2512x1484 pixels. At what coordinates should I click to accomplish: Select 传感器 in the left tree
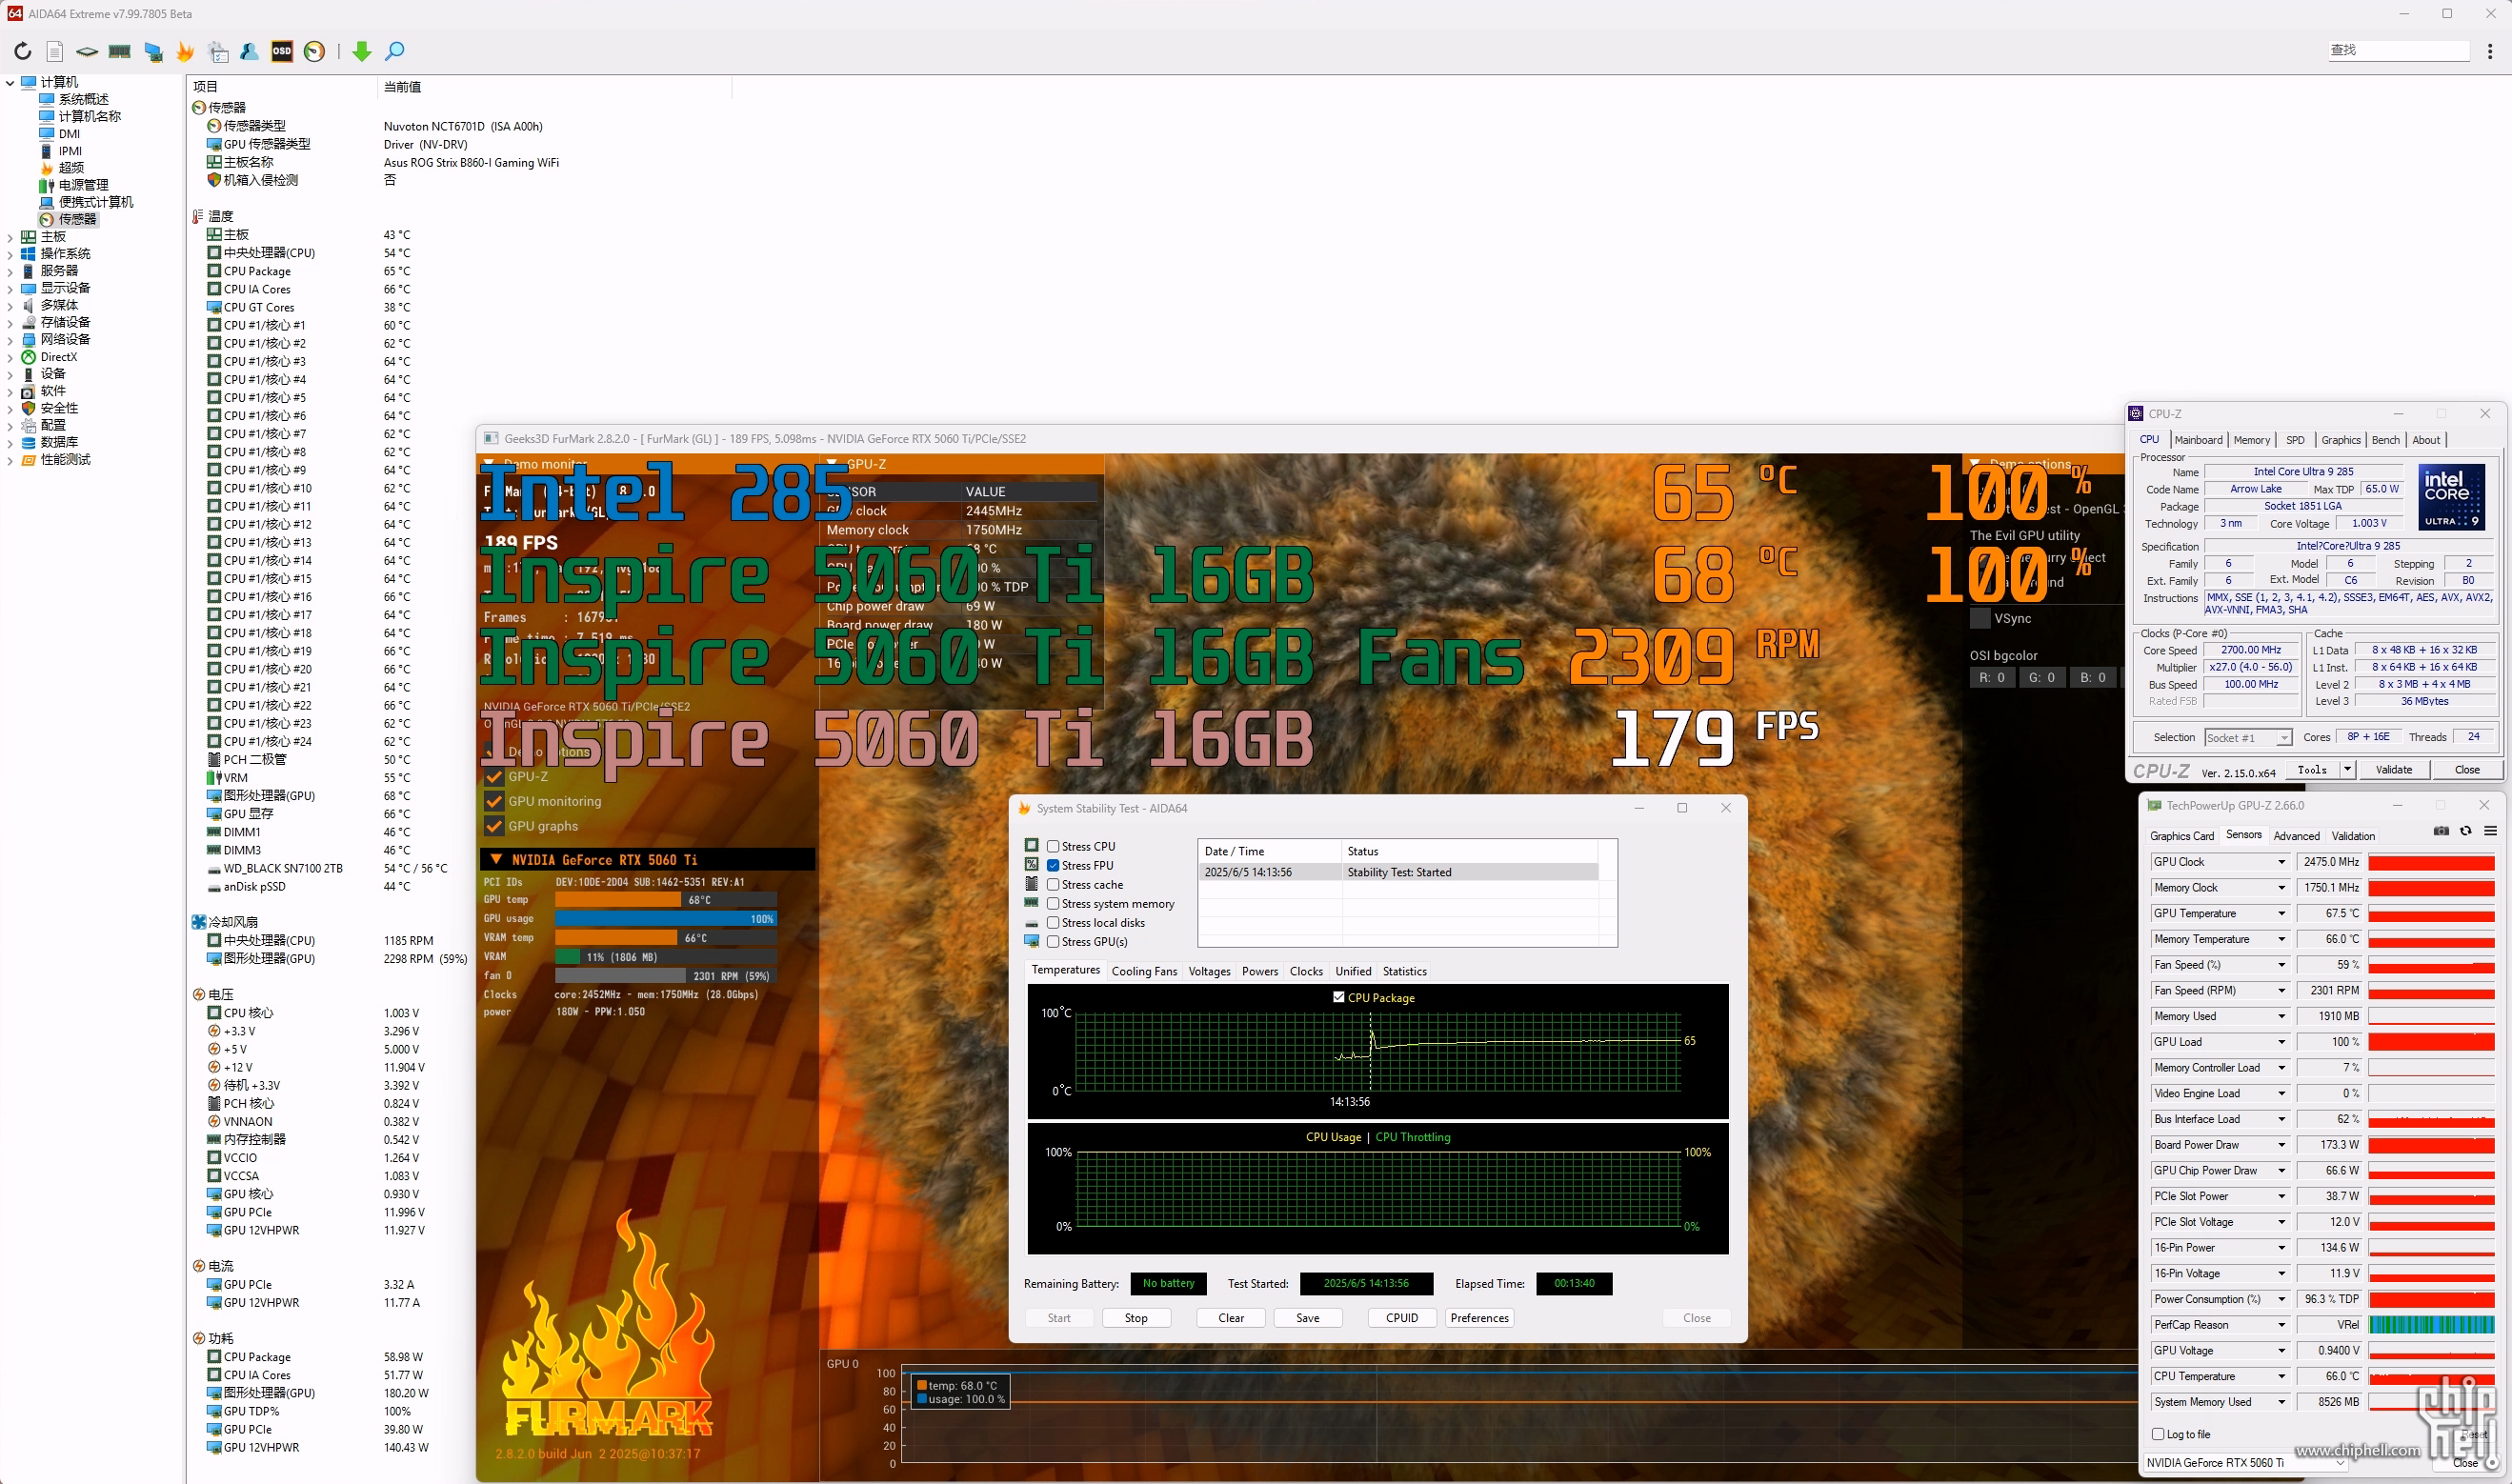pyautogui.click(x=77, y=219)
